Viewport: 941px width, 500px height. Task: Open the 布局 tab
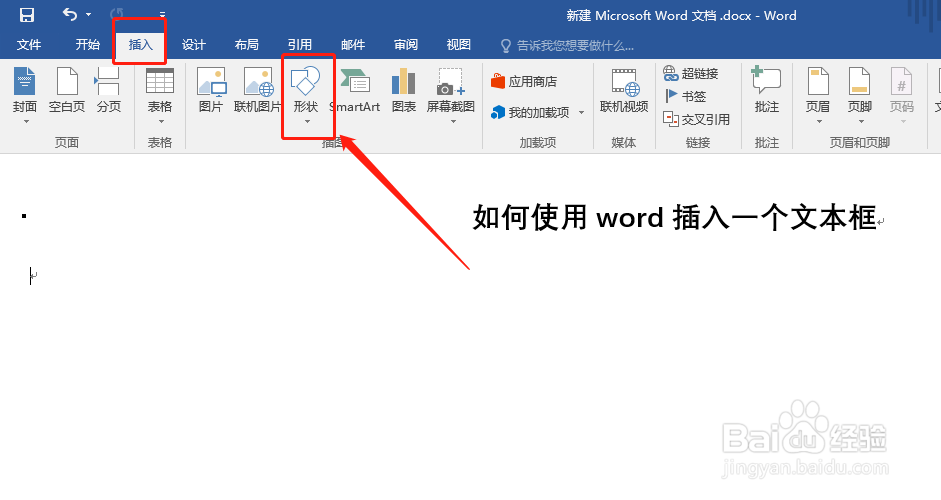coord(246,45)
